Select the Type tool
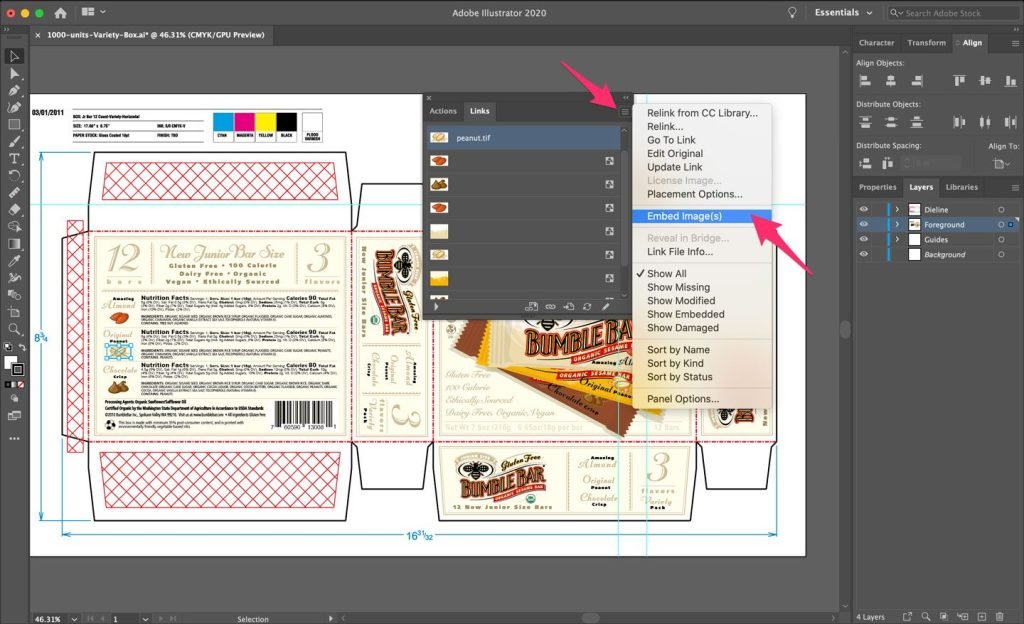 14,158
